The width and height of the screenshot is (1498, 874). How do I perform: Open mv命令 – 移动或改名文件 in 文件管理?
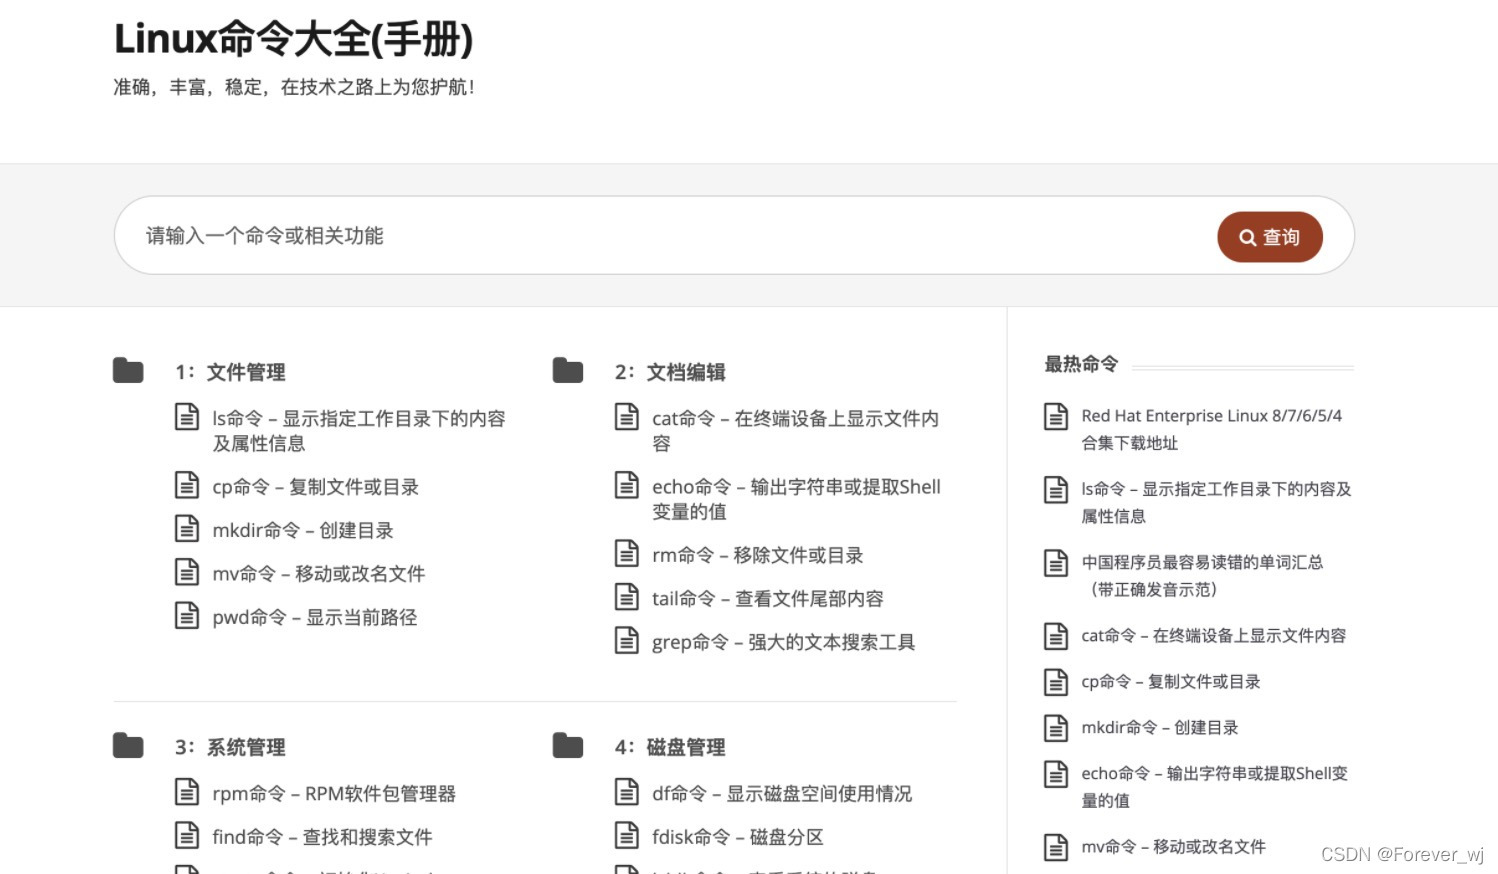tap(319, 574)
